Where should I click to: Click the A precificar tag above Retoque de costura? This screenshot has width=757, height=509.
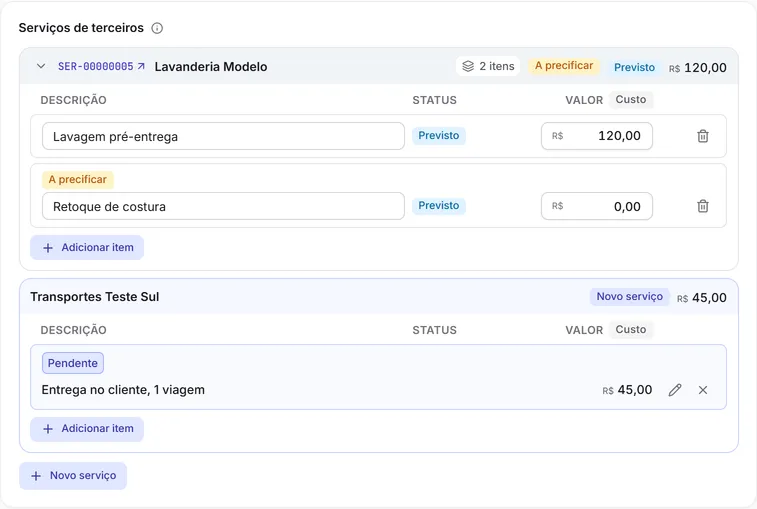click(78, 180)
